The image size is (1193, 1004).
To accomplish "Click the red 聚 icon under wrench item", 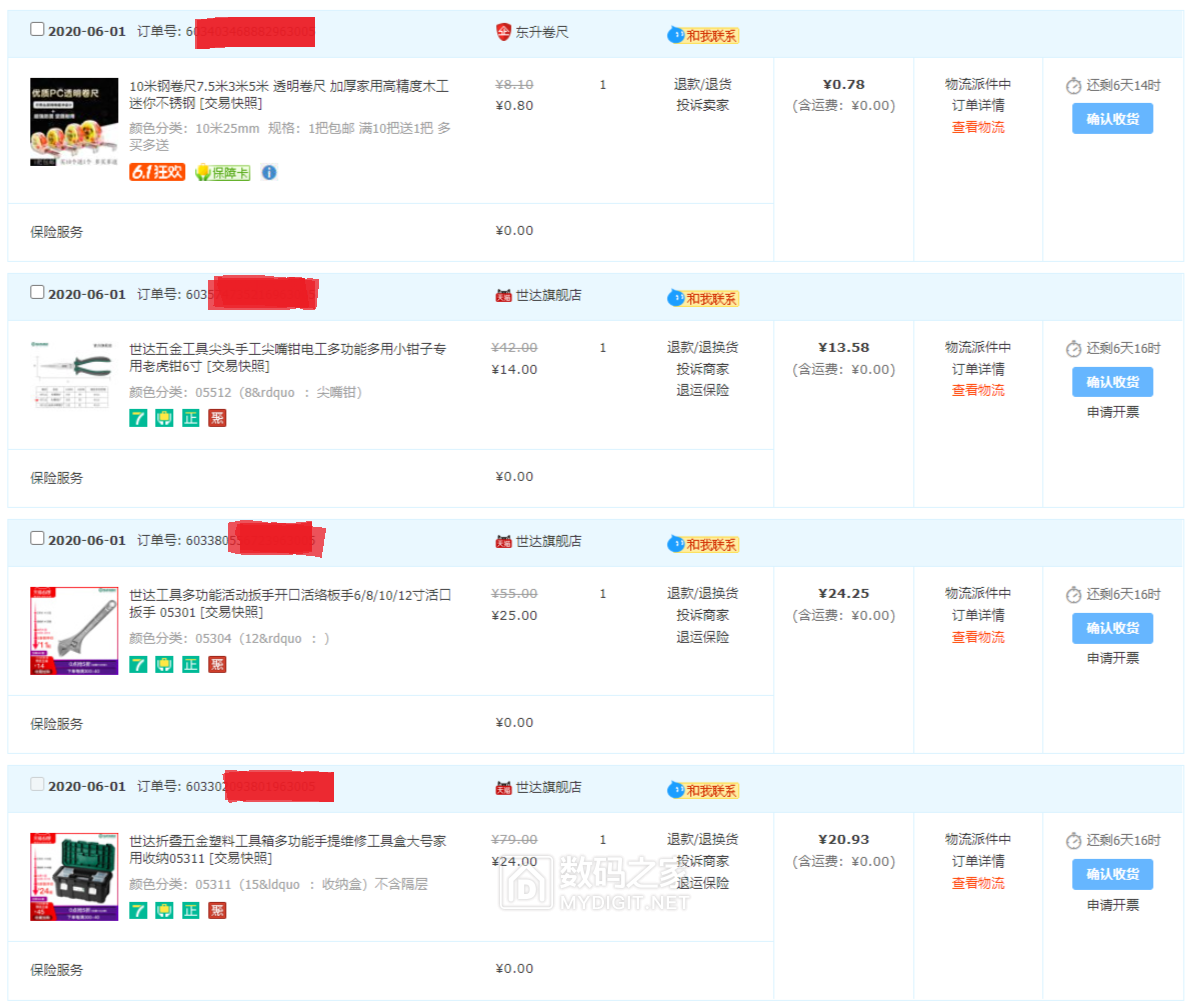I will (217, 664).
